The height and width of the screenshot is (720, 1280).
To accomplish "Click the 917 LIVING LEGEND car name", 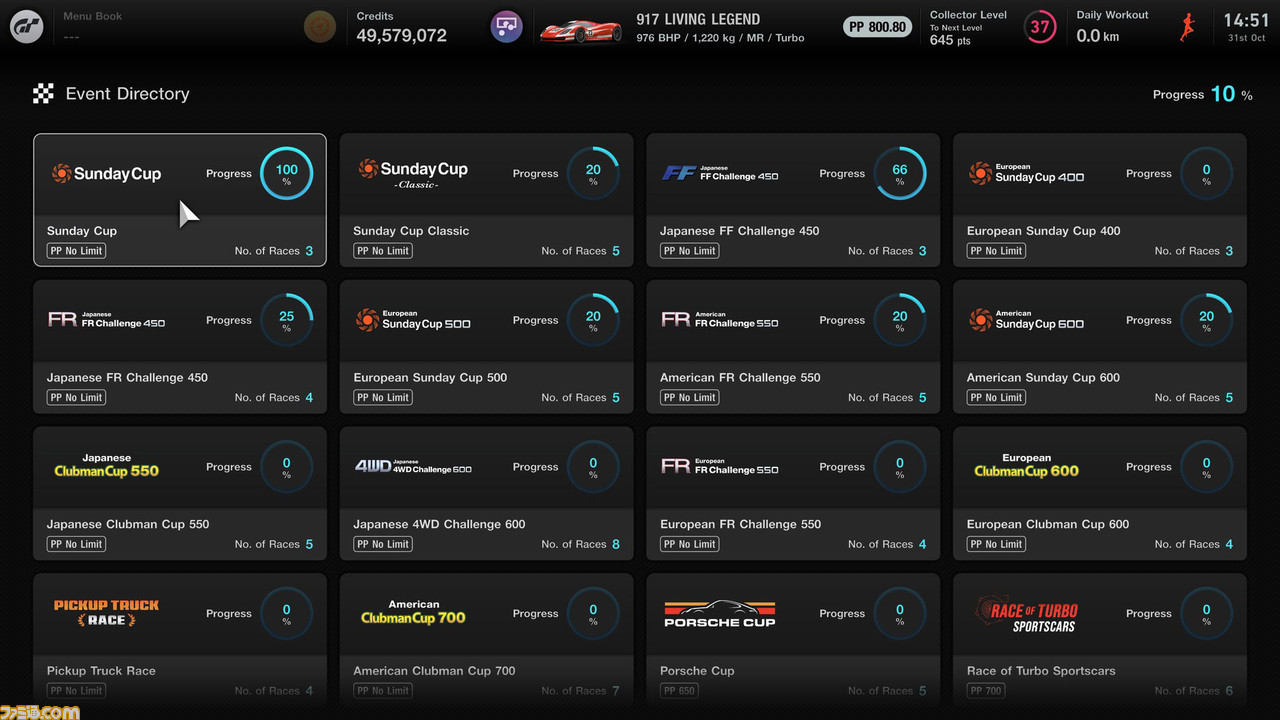I will click(x=698, y=19).
